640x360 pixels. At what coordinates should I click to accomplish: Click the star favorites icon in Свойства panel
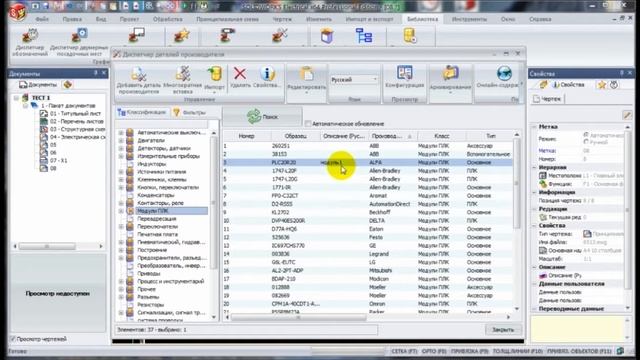(602, 85)
